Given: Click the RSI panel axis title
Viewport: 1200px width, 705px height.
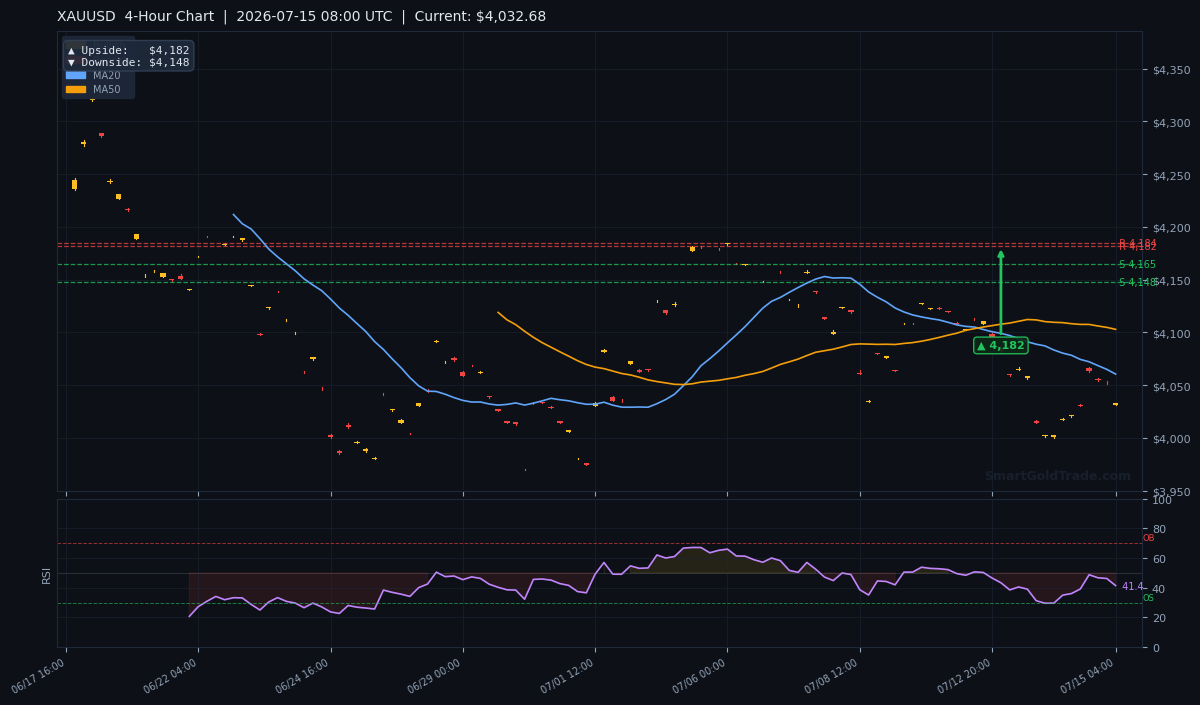Looking at the screenshot, I should point(46,575).
